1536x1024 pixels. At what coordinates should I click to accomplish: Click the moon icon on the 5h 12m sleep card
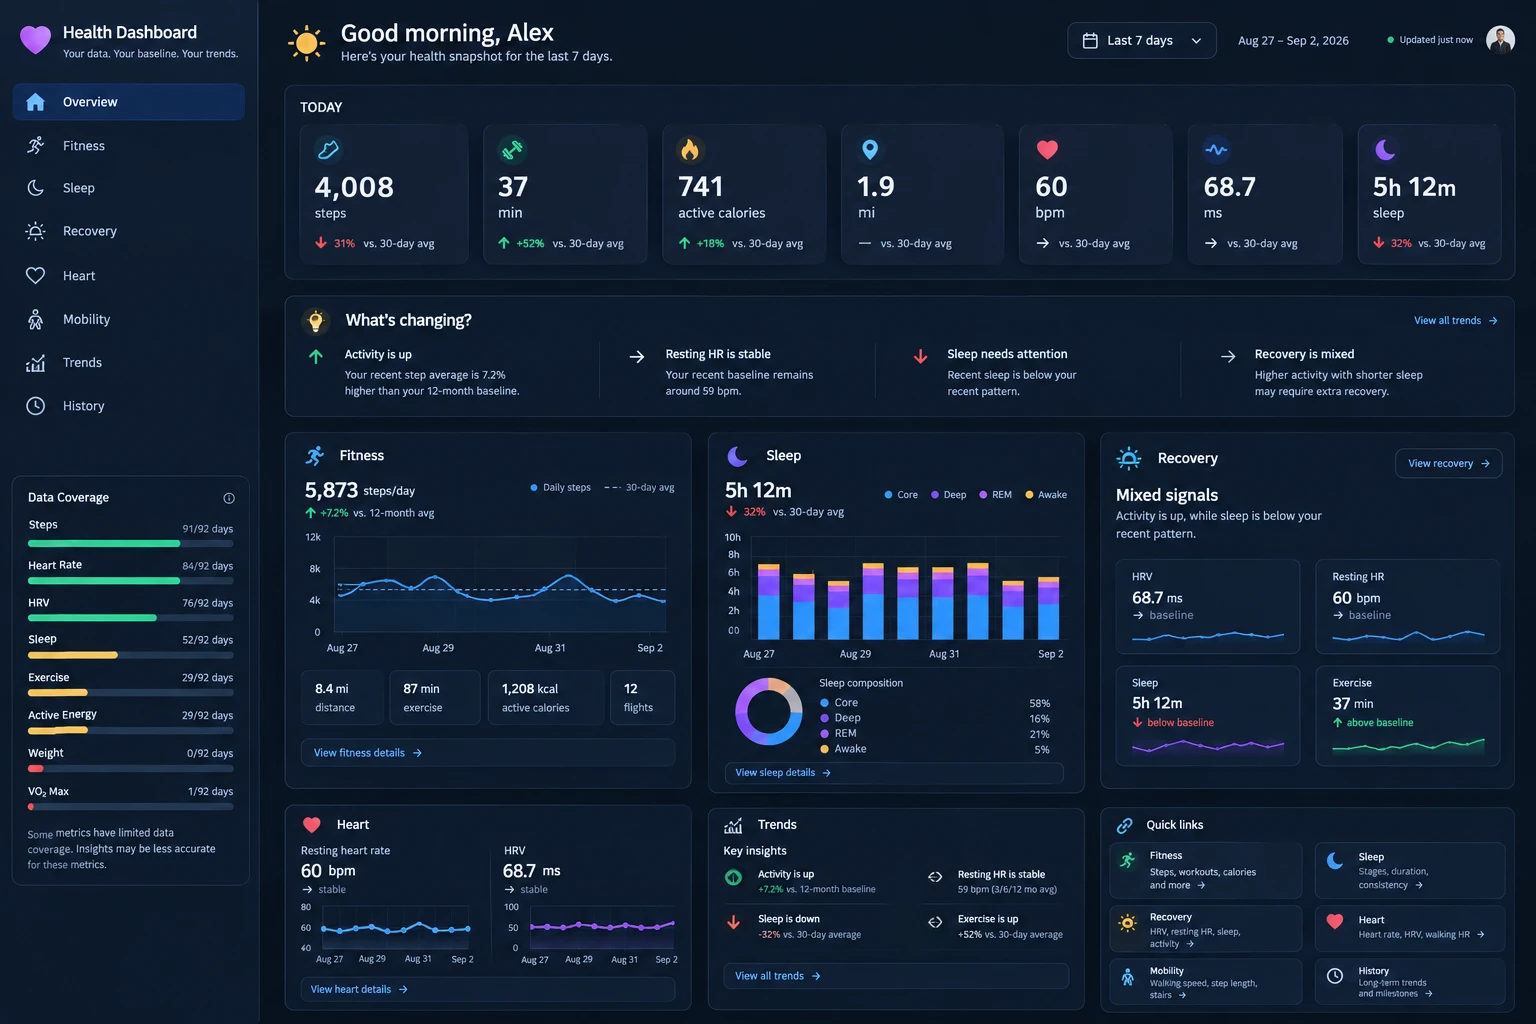click(1385, 150)
